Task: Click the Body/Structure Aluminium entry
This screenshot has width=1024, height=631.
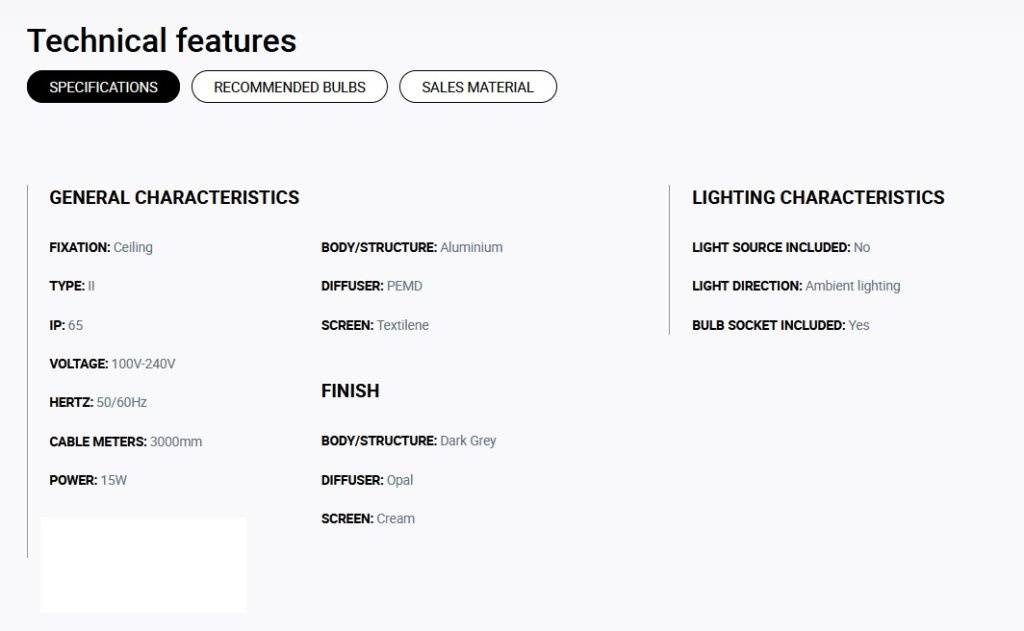Action: [x=412, y=248]
